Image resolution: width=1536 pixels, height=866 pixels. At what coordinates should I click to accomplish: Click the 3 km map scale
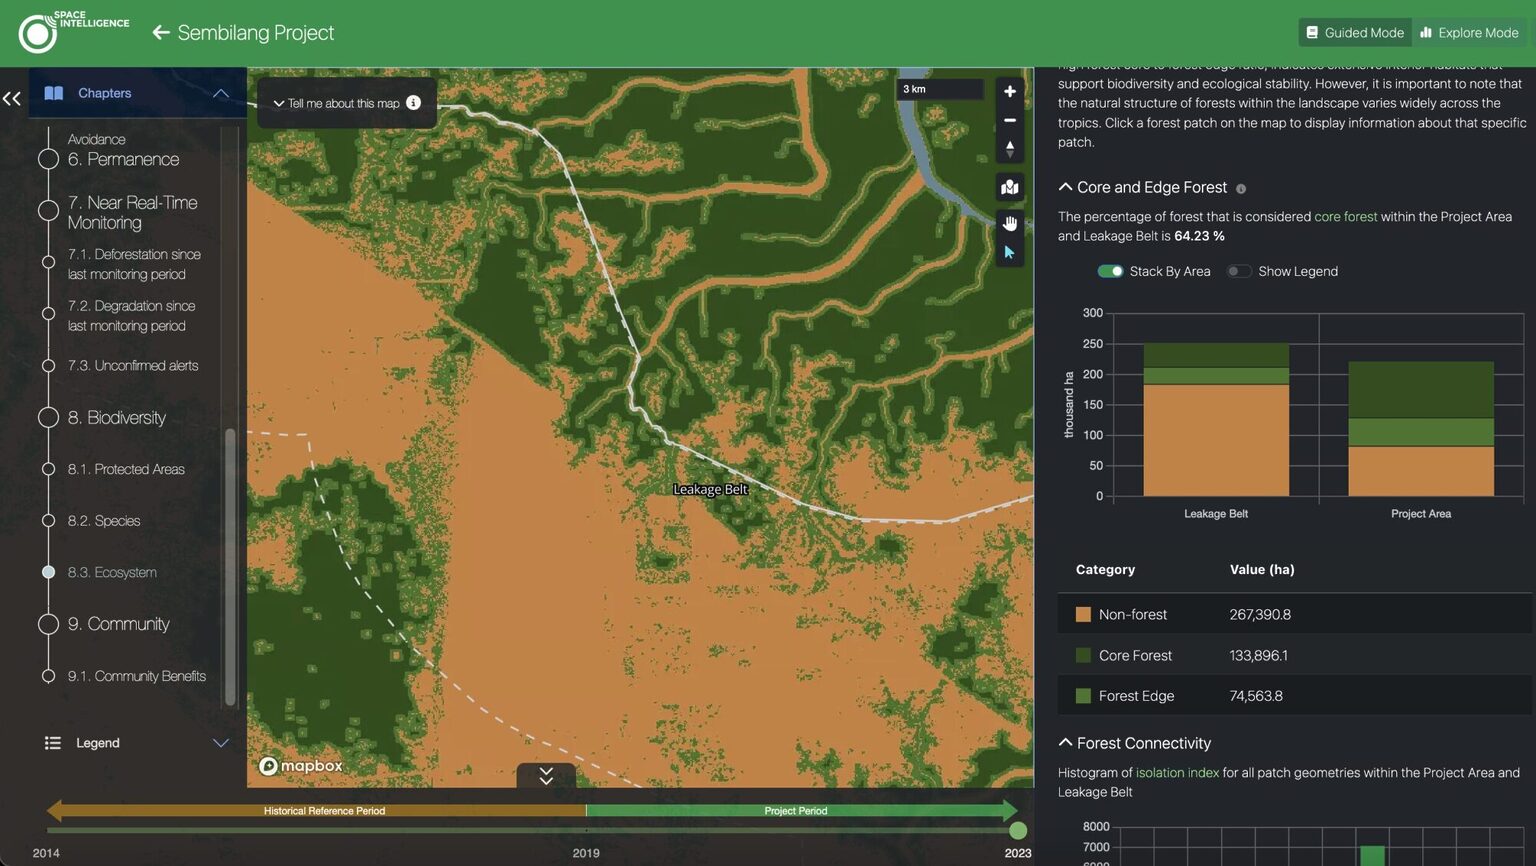point(940,89)
